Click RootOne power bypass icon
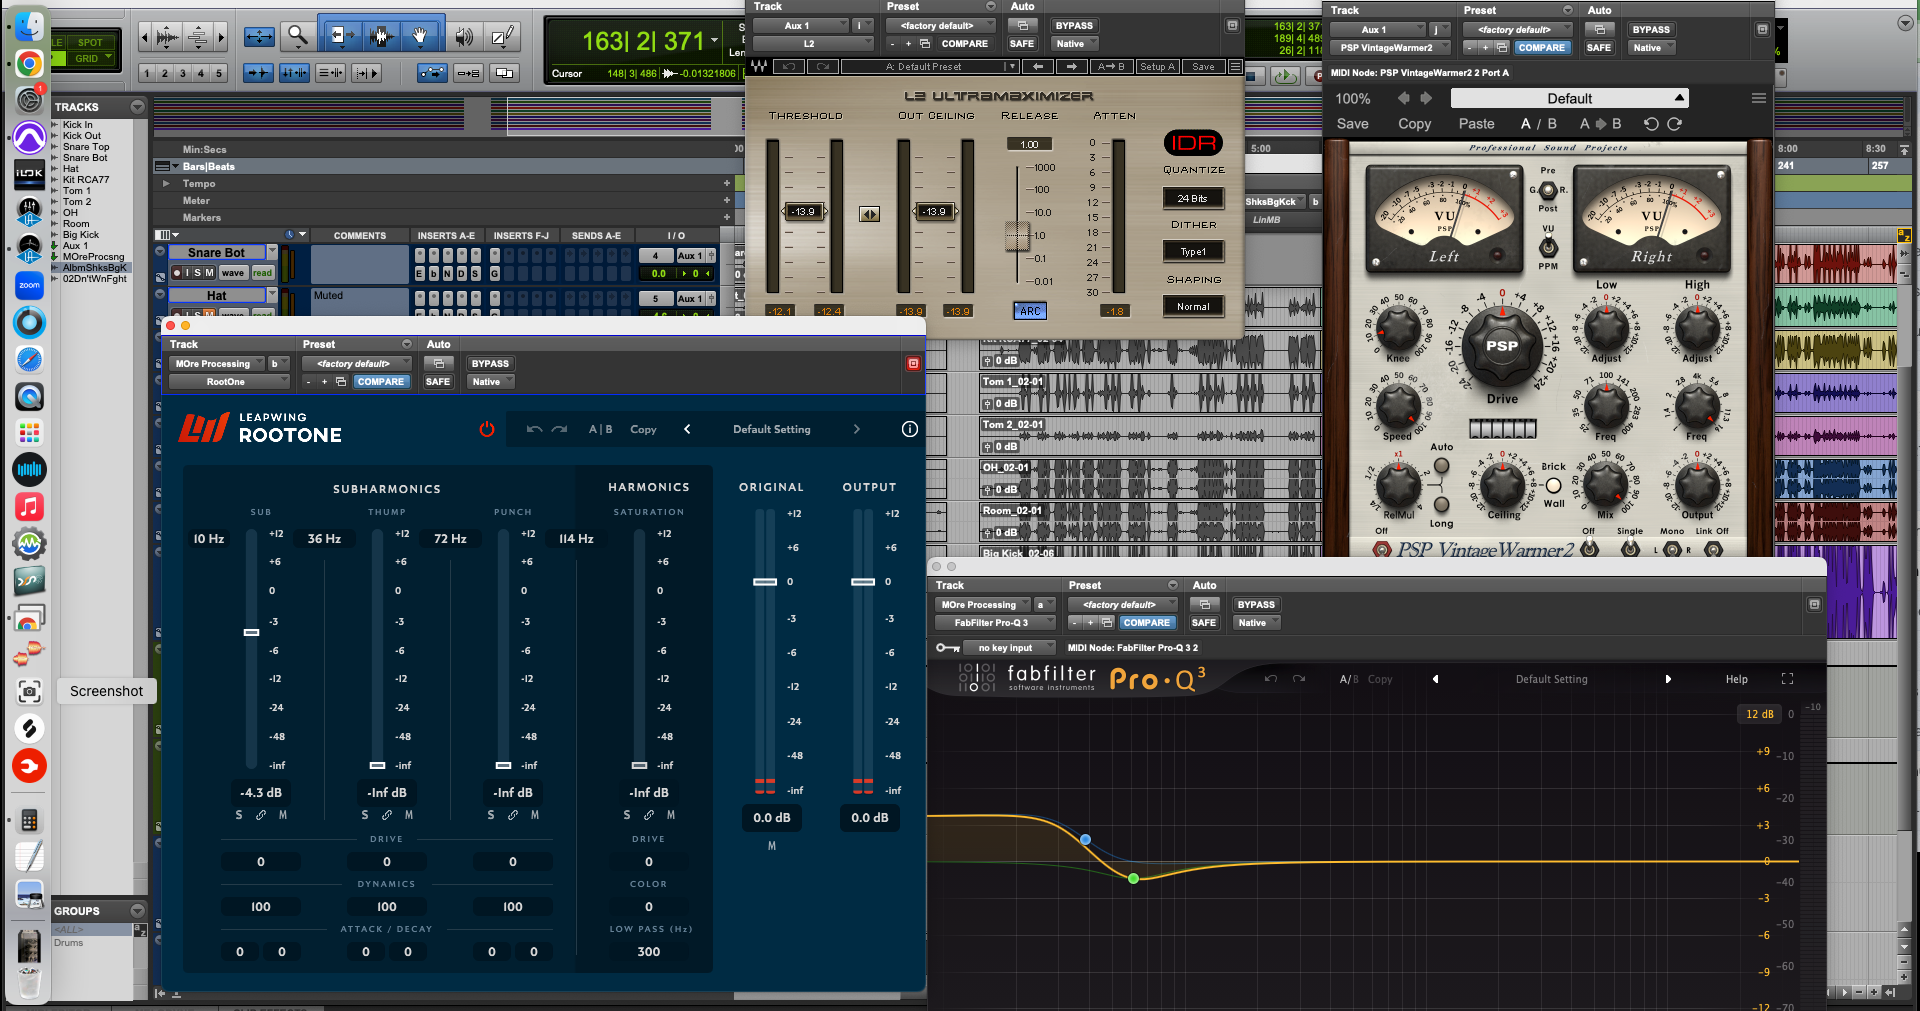Viewport: 1920px width, 1011px height. coord(487,429)
